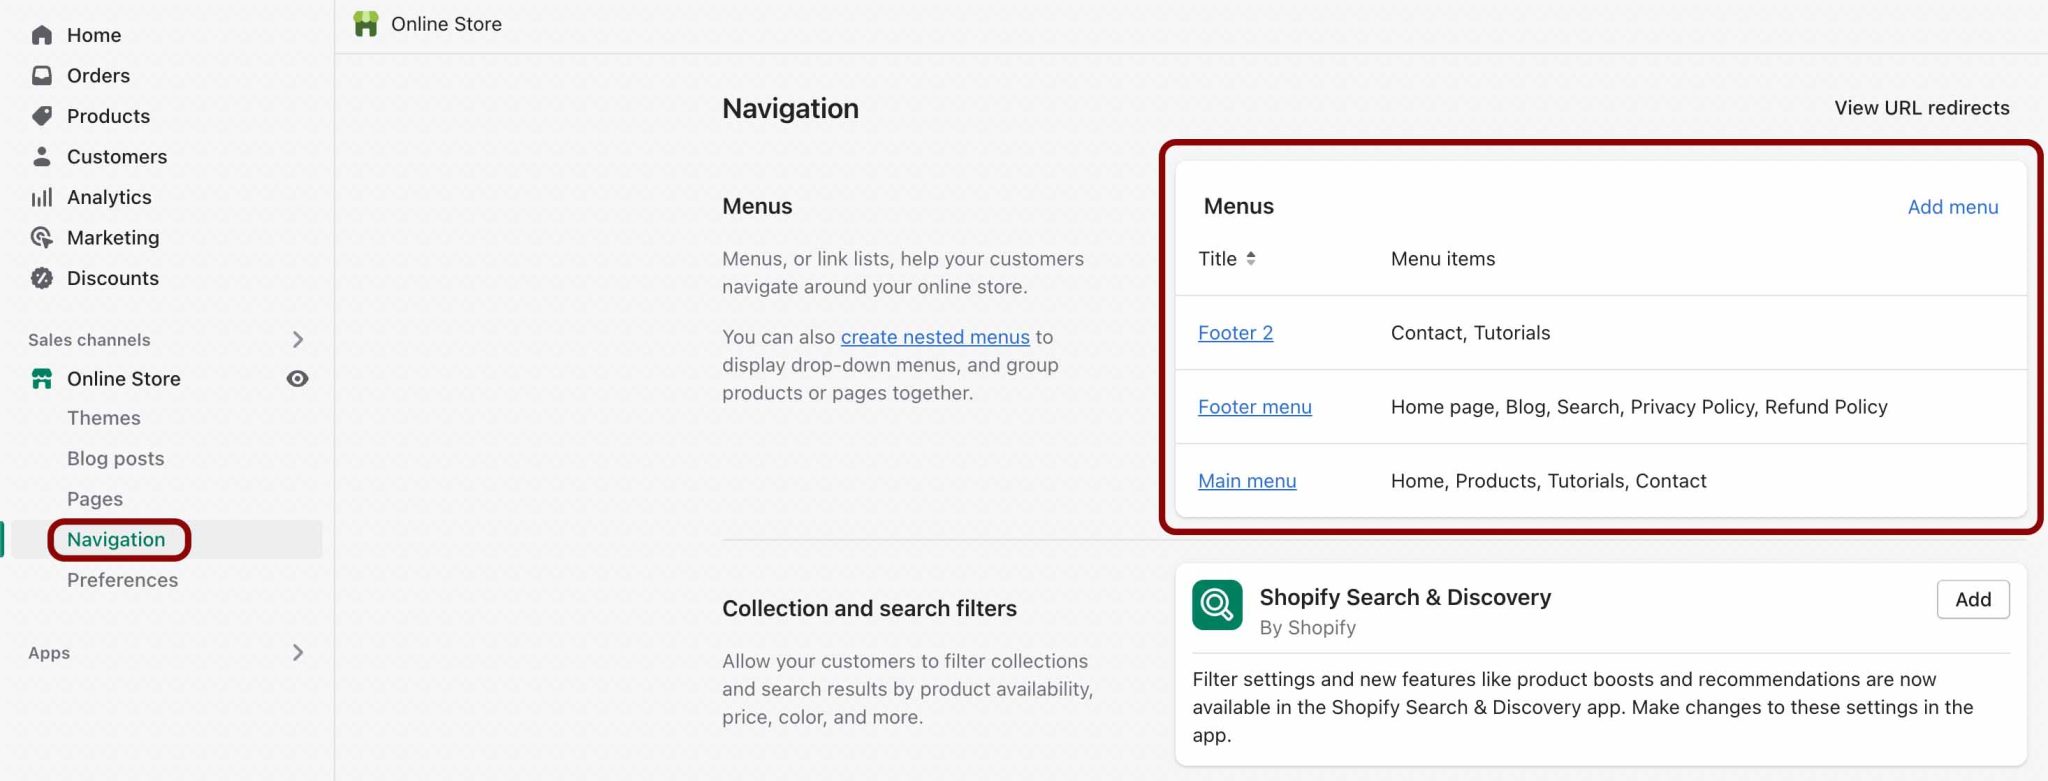This screenshot has height=781, width=2048.
Task: Click the Sales channels heading
Action: point(89,340)
